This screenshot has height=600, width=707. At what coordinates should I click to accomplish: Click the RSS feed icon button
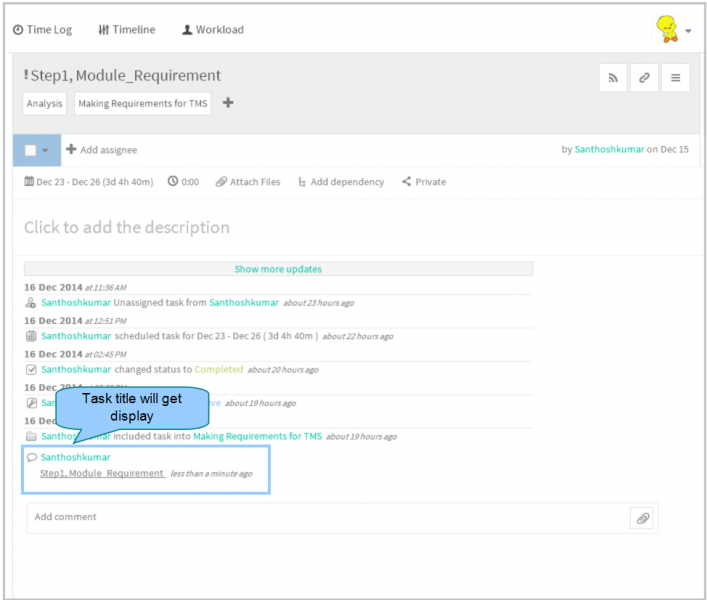tap(613, 78)
